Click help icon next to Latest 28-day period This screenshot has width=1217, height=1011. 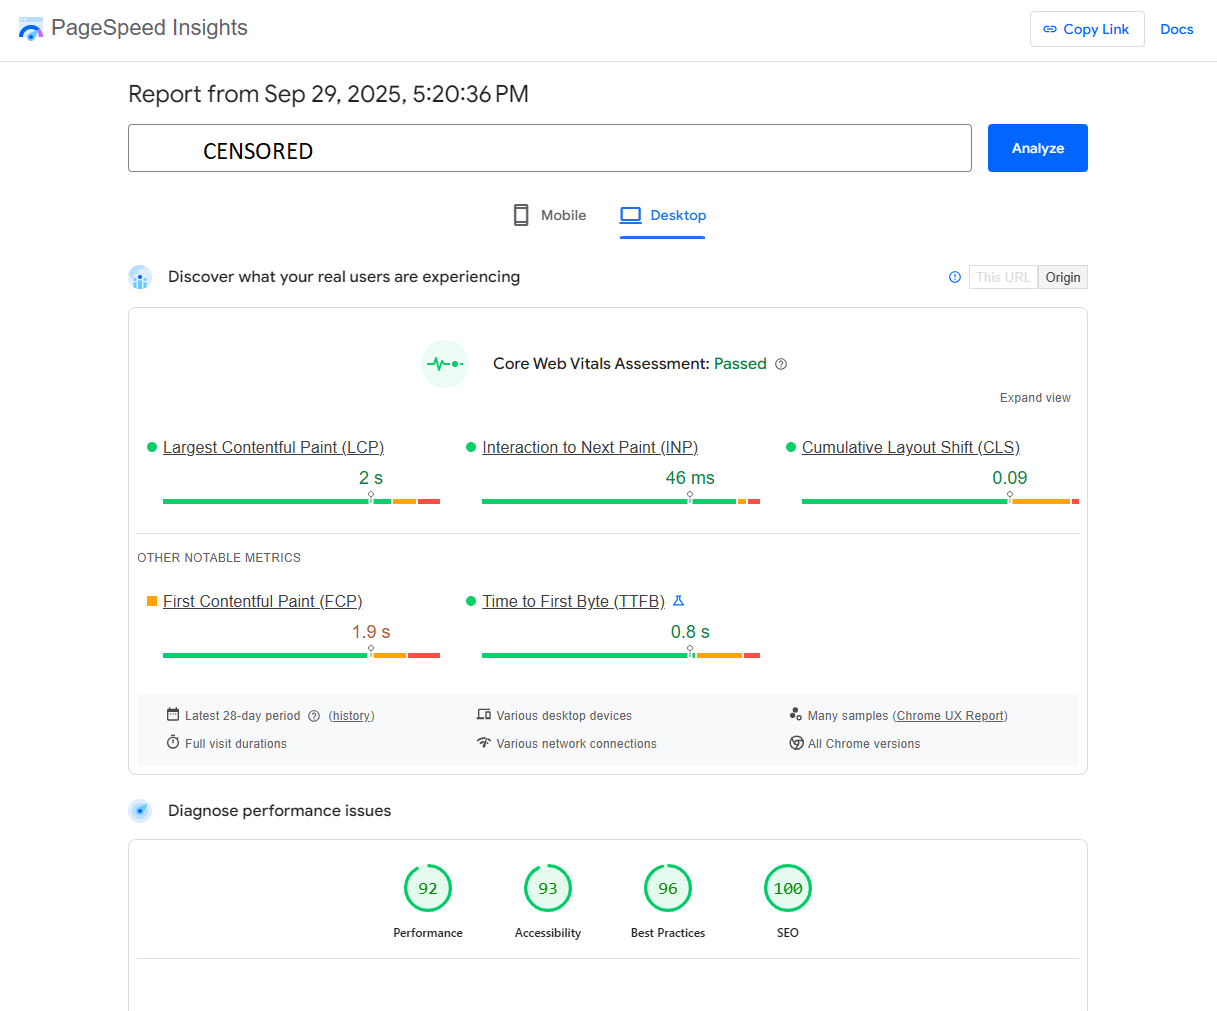tap(314, 716)
